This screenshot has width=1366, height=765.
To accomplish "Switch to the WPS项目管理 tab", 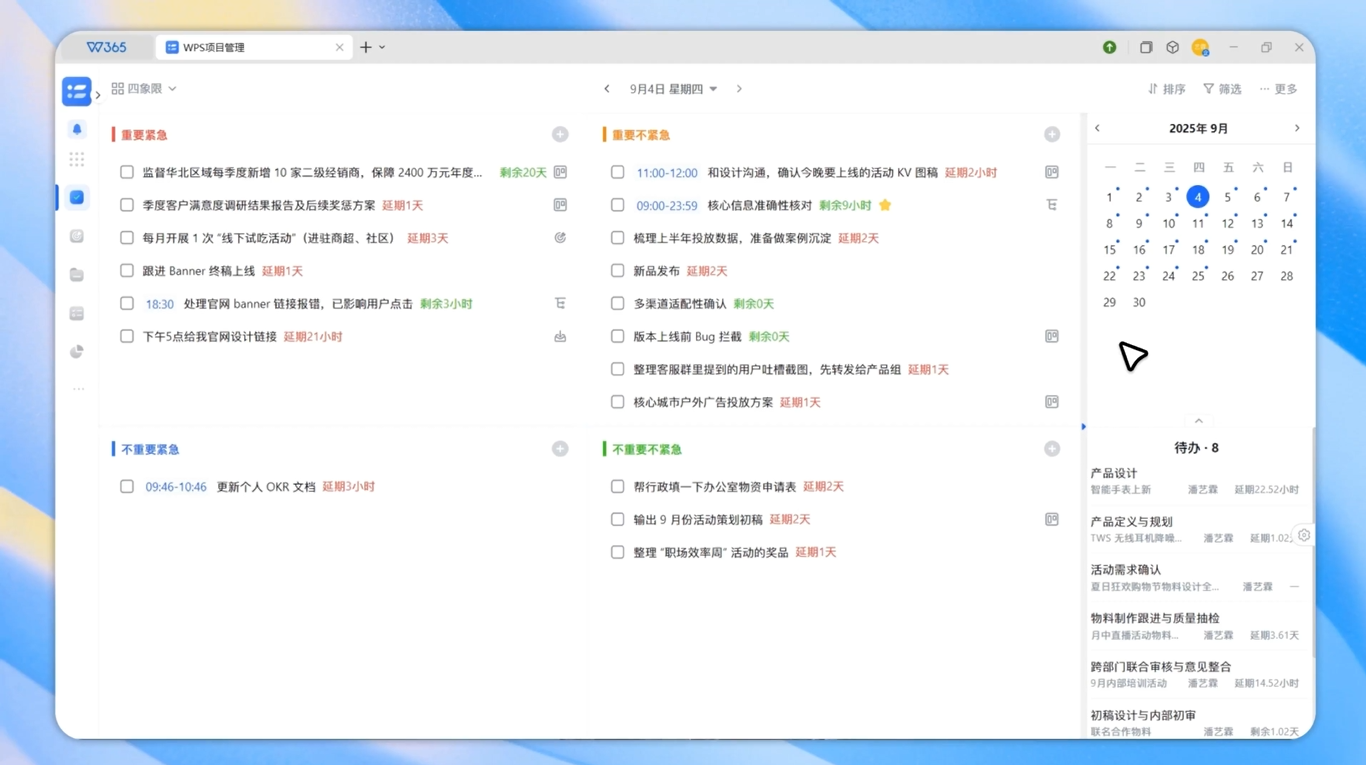I will pos(253,47).
